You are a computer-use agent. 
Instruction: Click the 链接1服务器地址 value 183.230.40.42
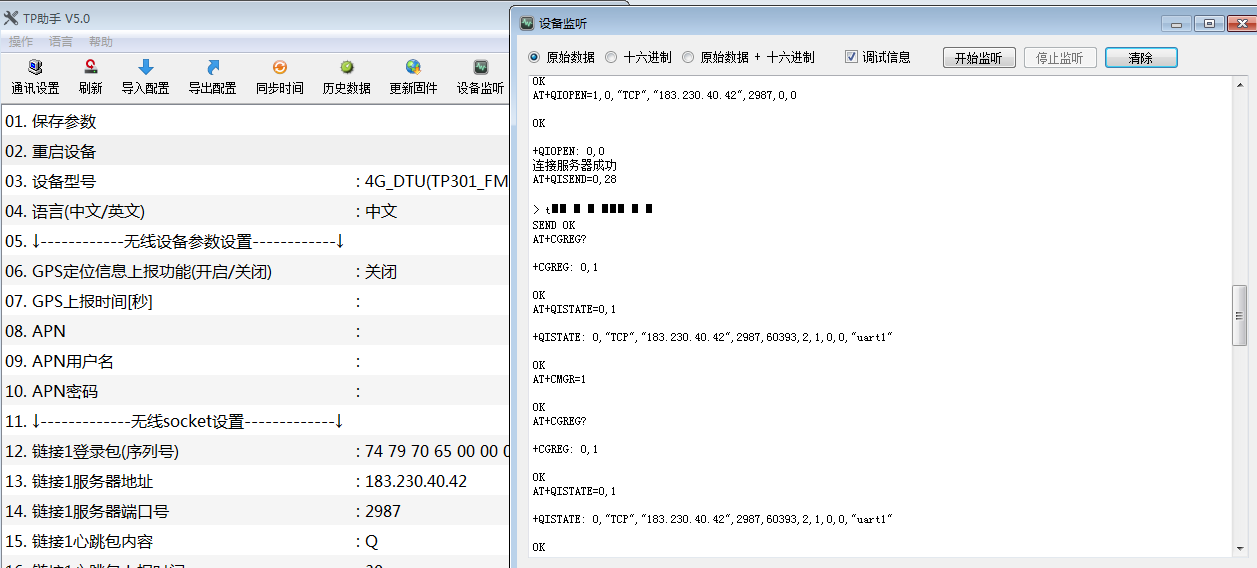click(416, 482)
